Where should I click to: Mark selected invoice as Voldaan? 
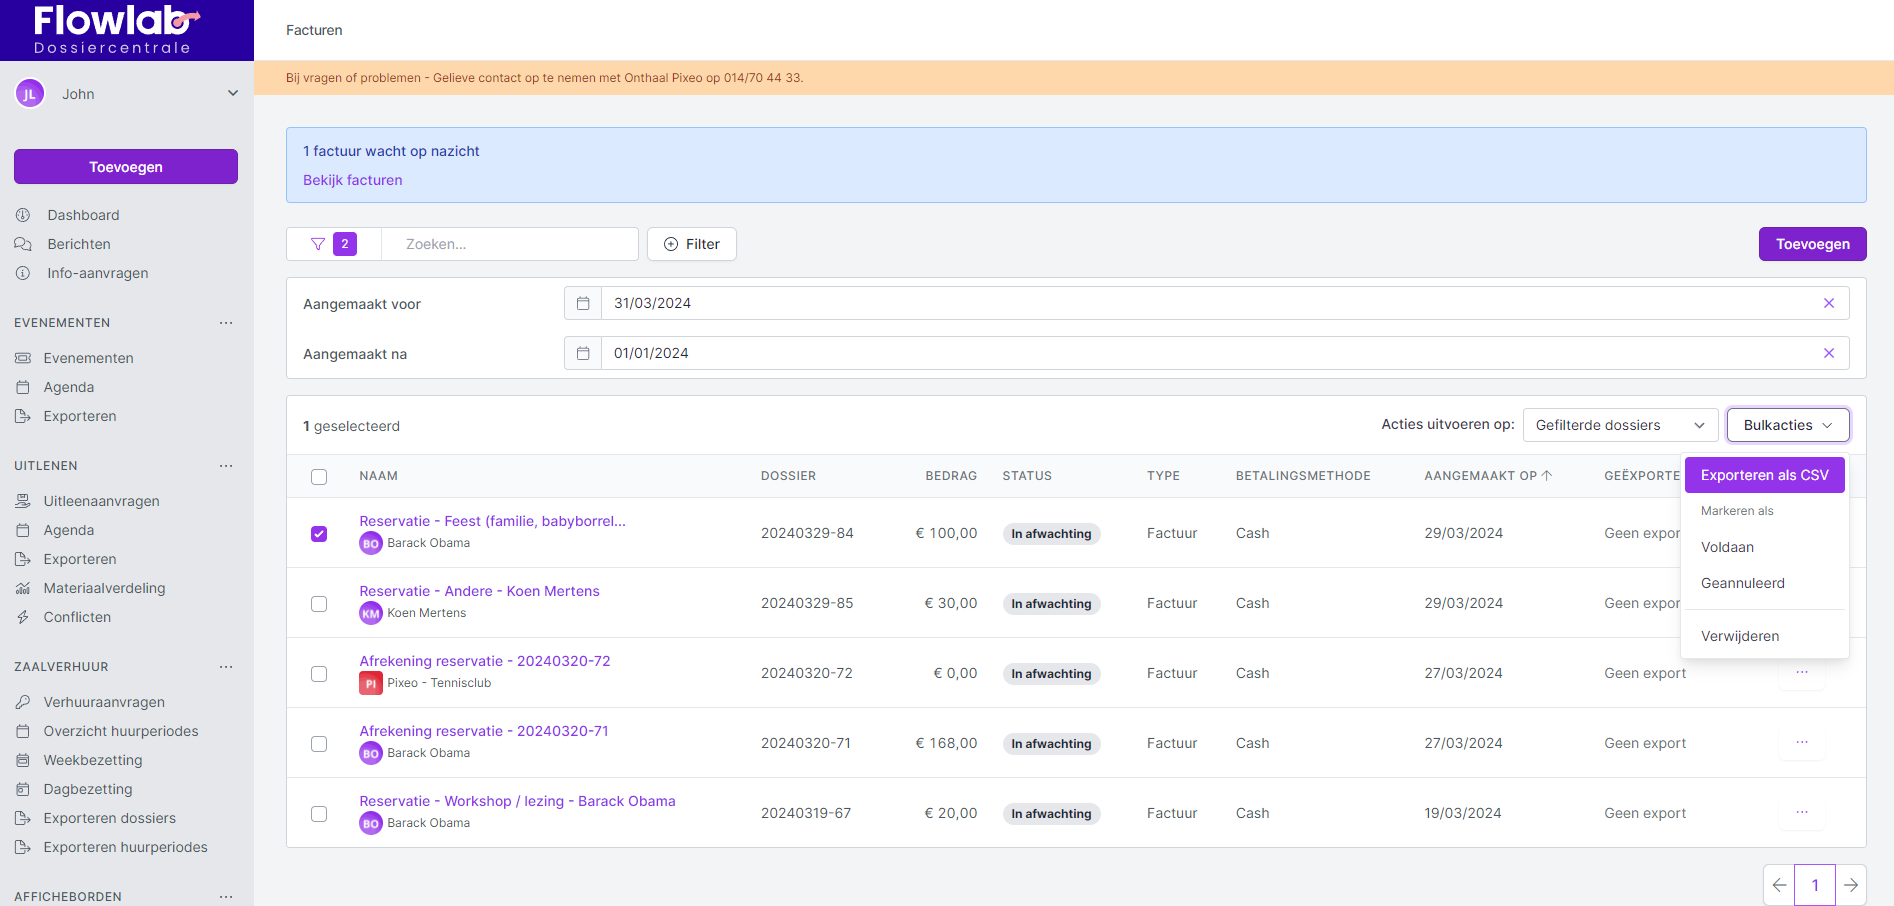pyautogui.click(x=1727, y=547)
